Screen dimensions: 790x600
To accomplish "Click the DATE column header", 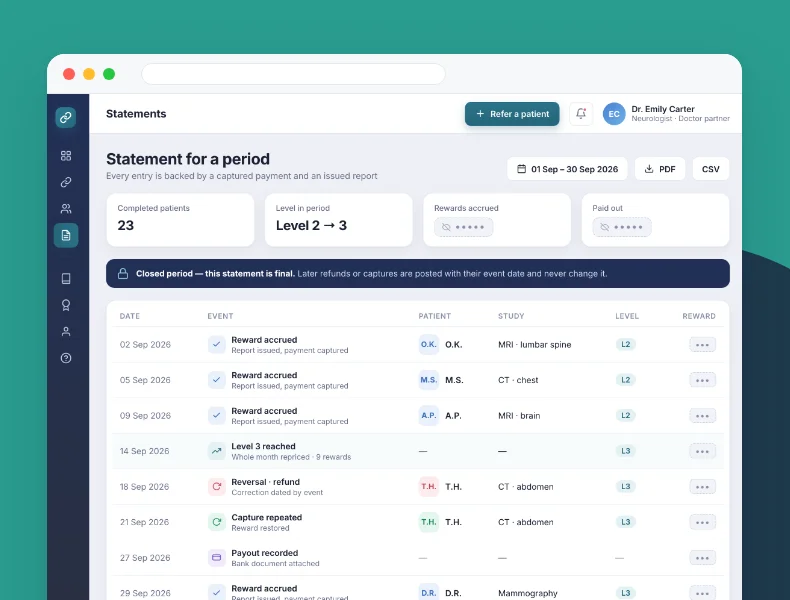I will 129,316.
